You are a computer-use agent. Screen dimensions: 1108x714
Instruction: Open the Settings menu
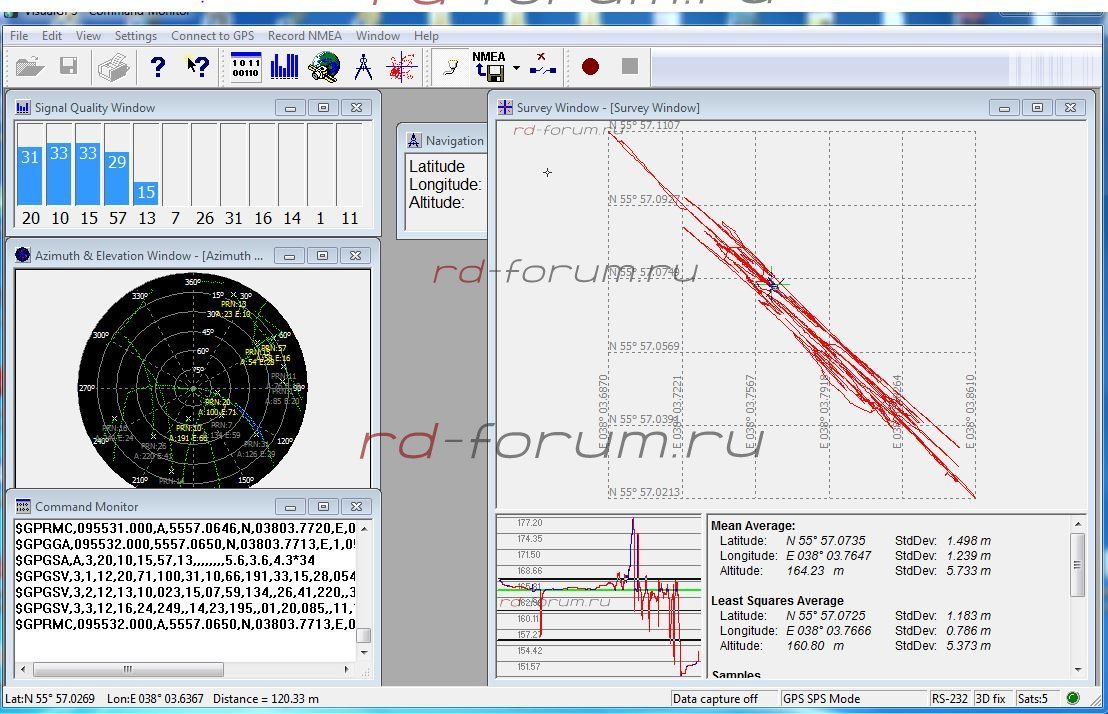[x=135, y=36]
